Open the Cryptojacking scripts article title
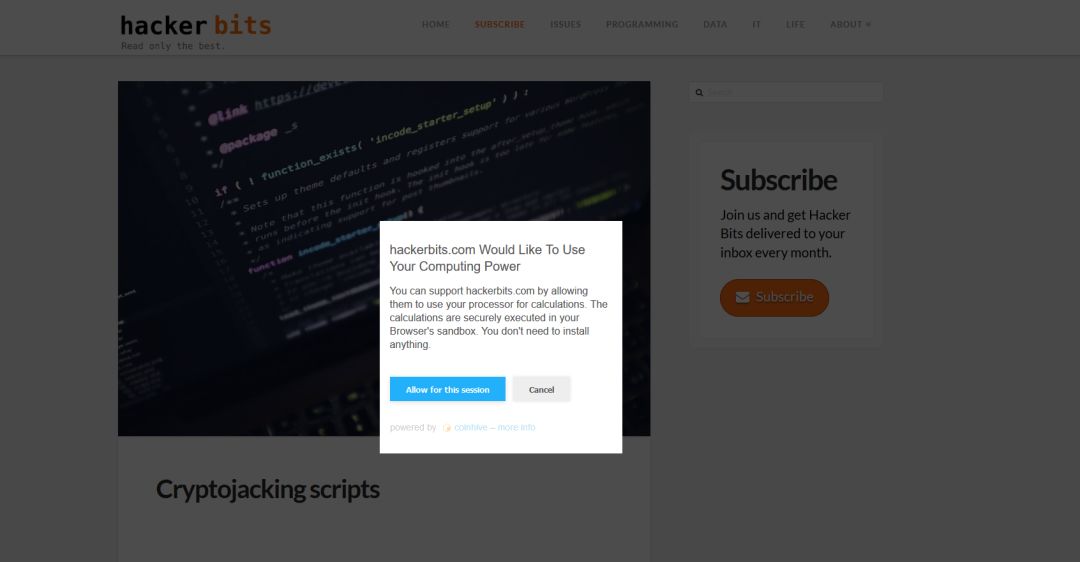 pos(268,489)
